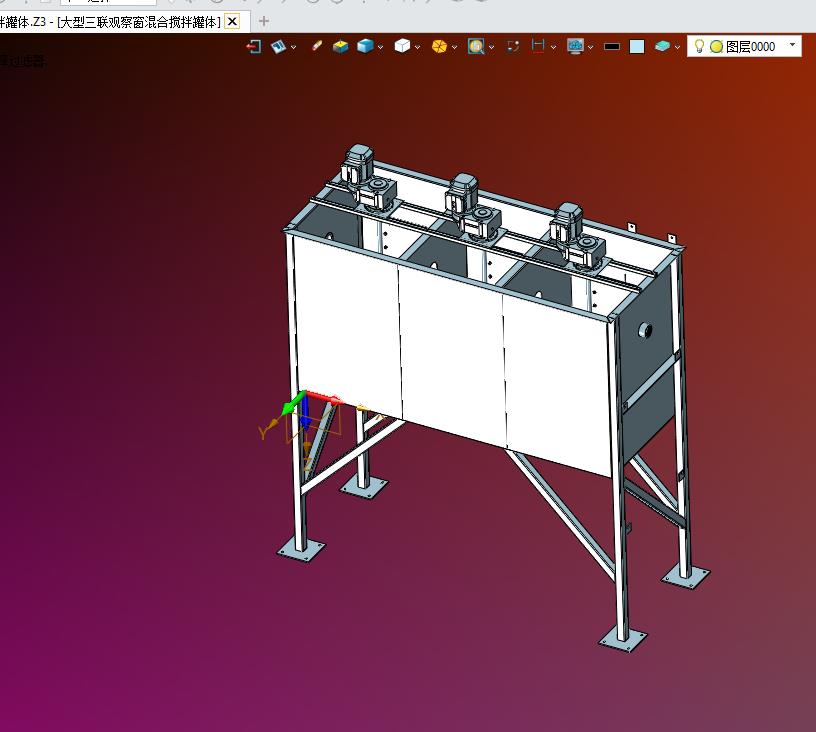Image resolution: width=816 pixels, height=732 pixels.
Task: Activate the zoom magnifier tool icon
Action: click(x=476, y=46)
